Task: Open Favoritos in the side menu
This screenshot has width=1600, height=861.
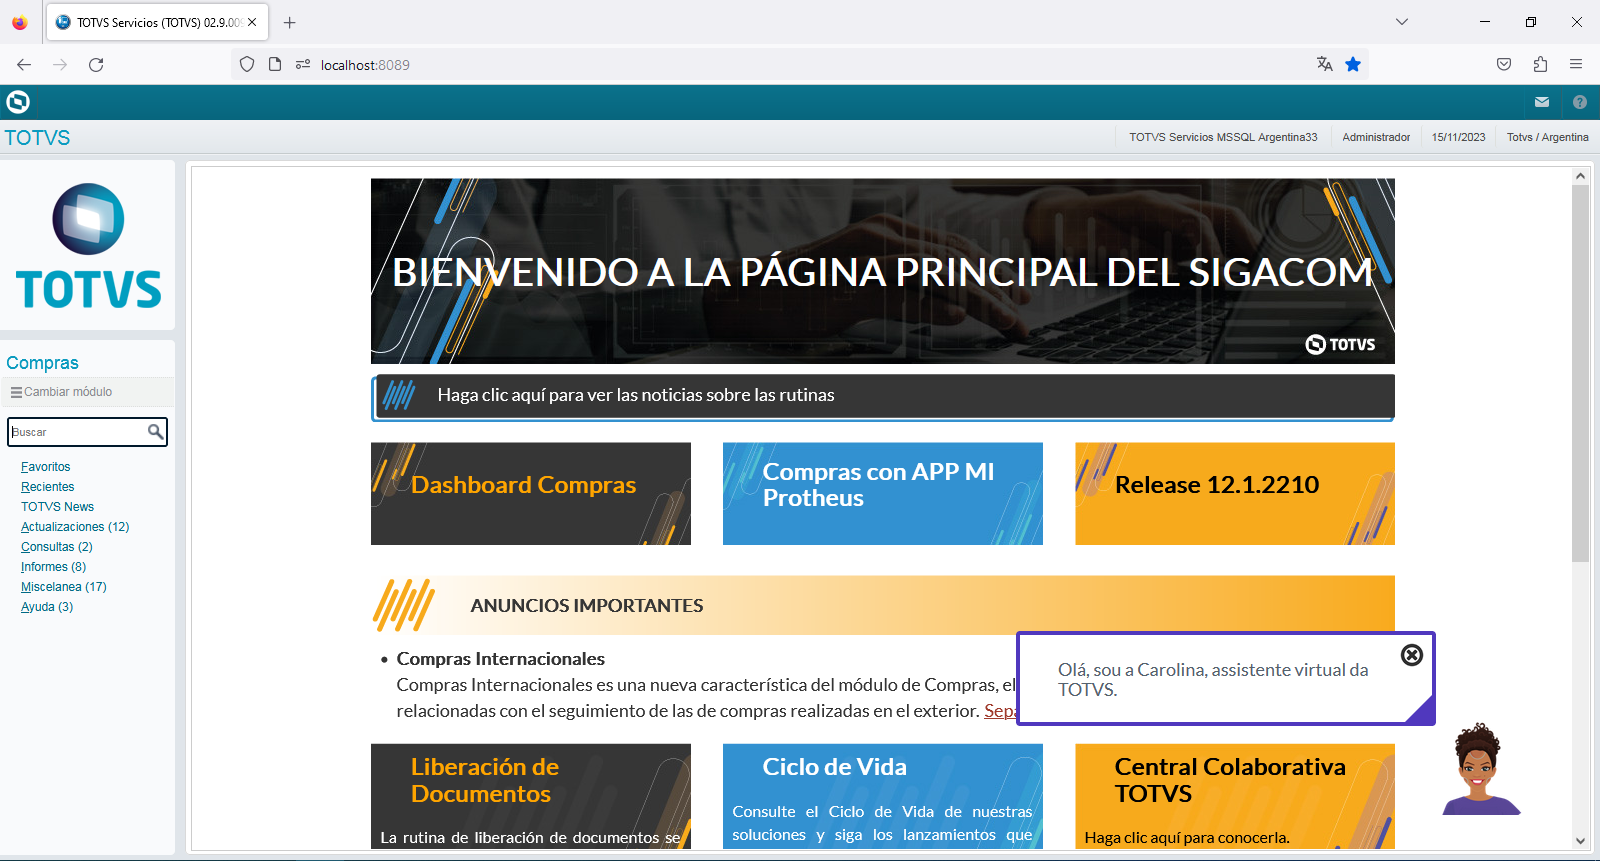Action: tap(45, 467)
